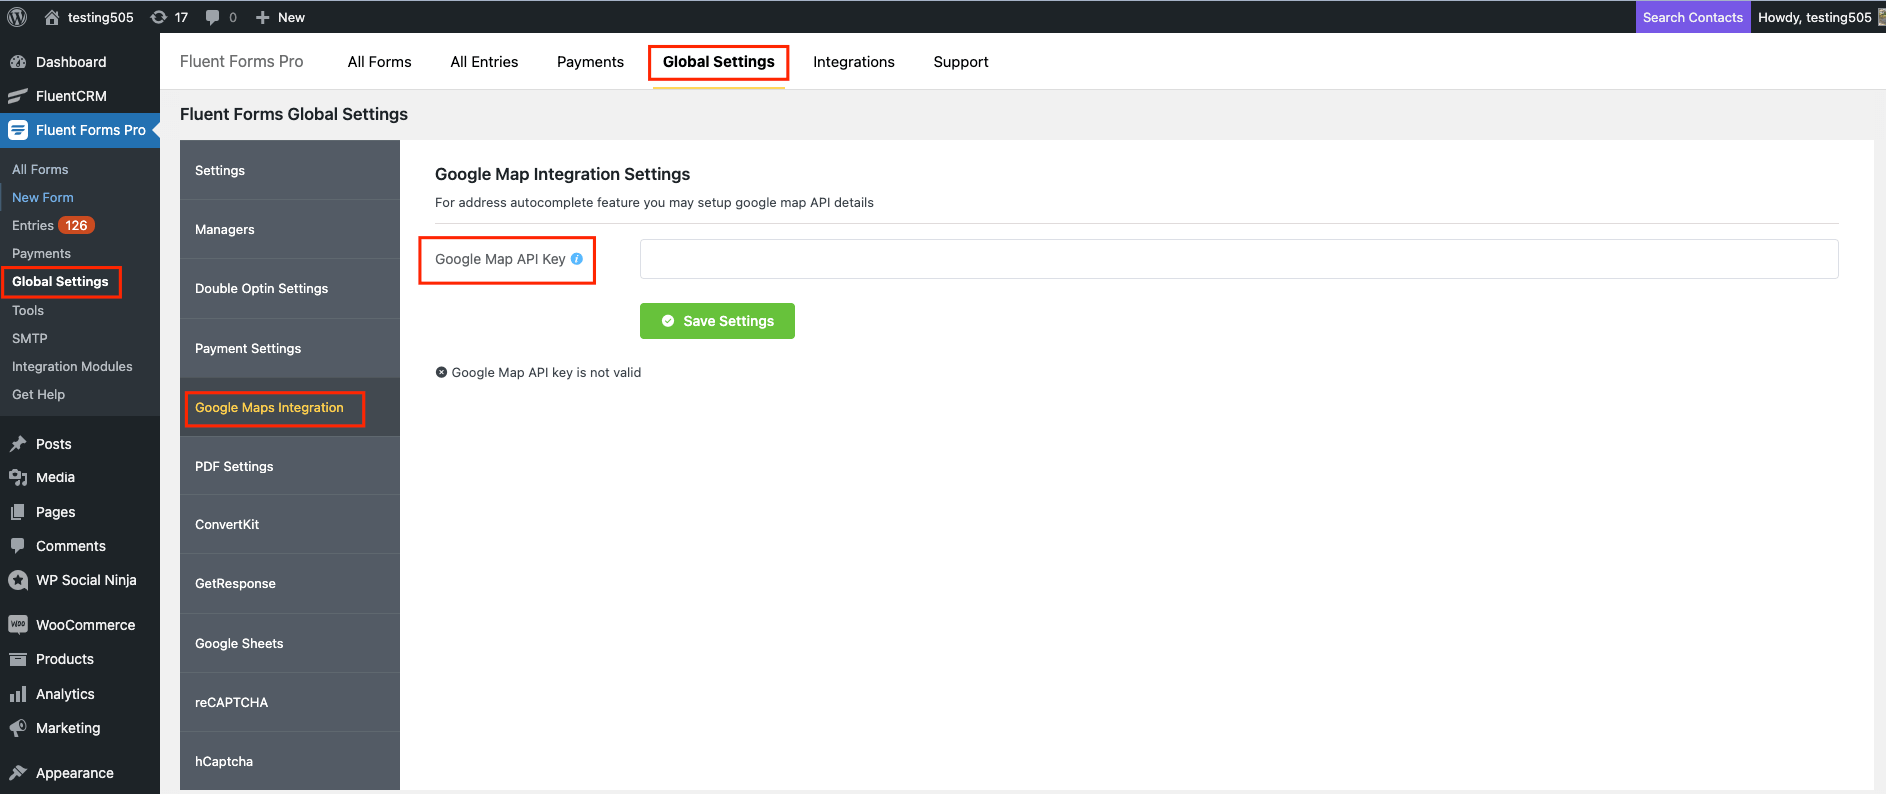This screenshot has height=794, width=1886.
Task: Open the updates icon showing 17
Action: click(158, 17)
